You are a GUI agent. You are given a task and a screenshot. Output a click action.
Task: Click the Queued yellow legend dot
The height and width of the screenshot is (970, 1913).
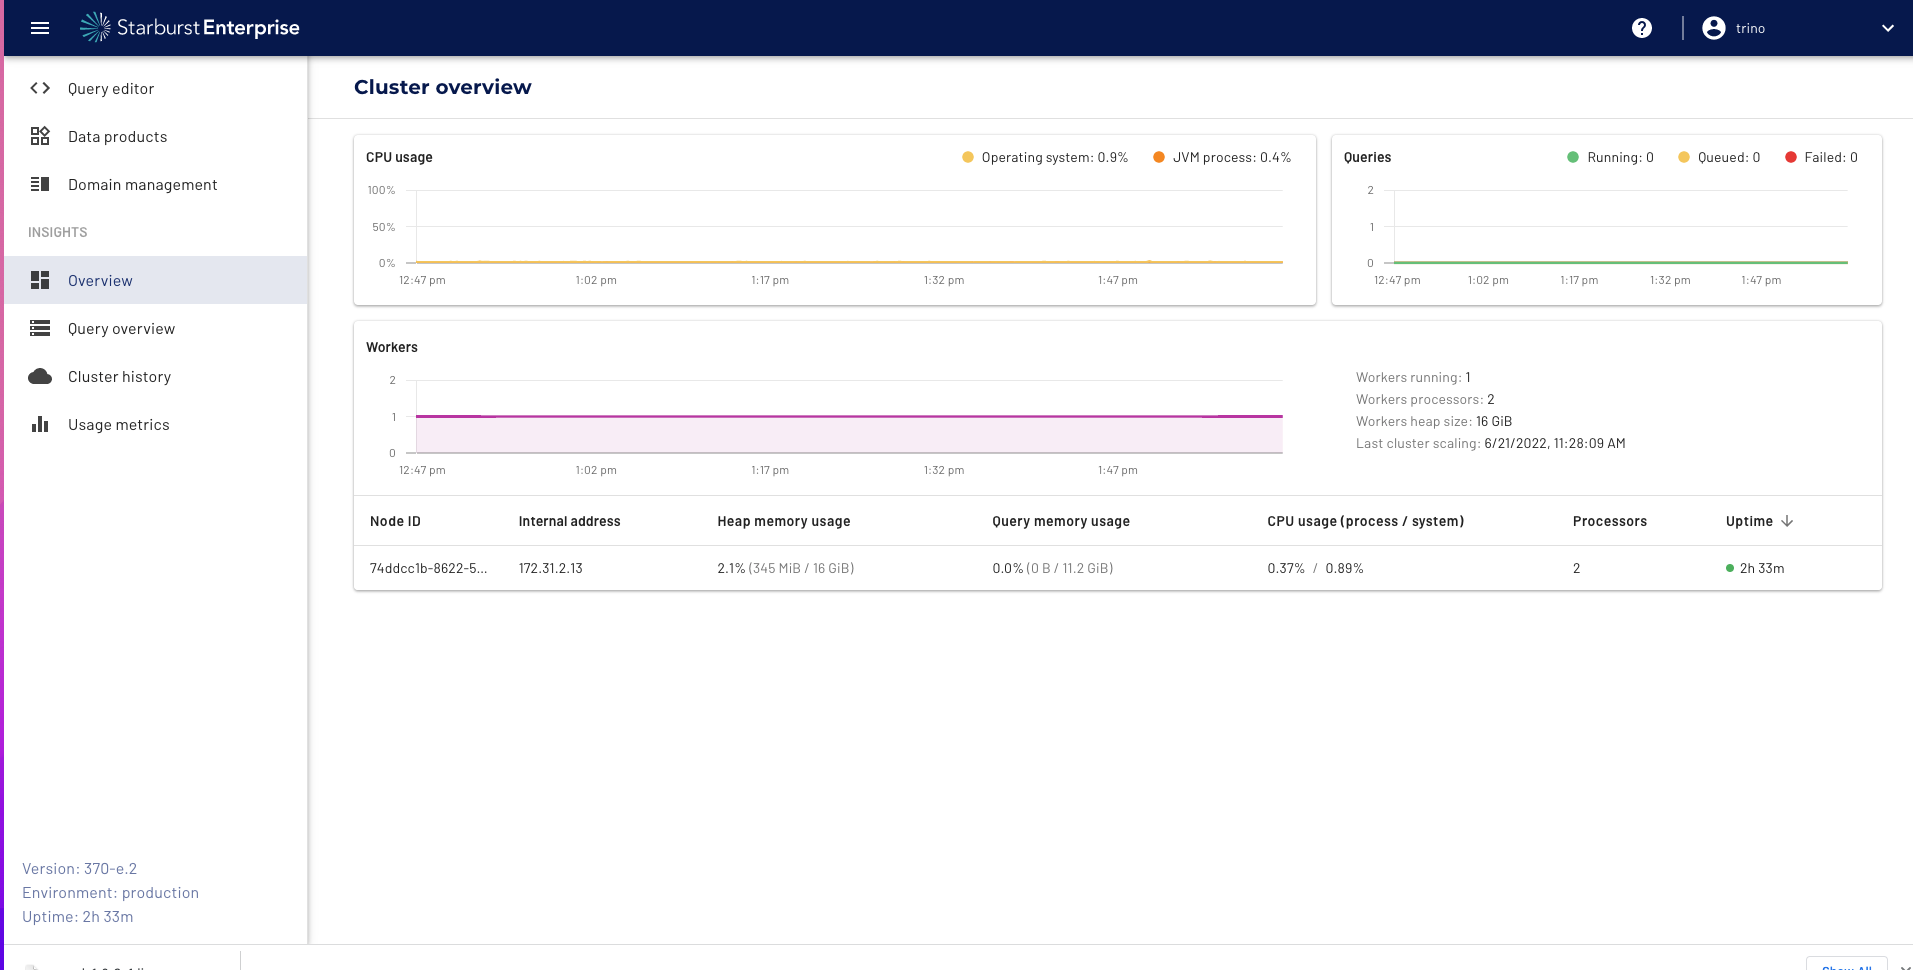coord(1684,157)
